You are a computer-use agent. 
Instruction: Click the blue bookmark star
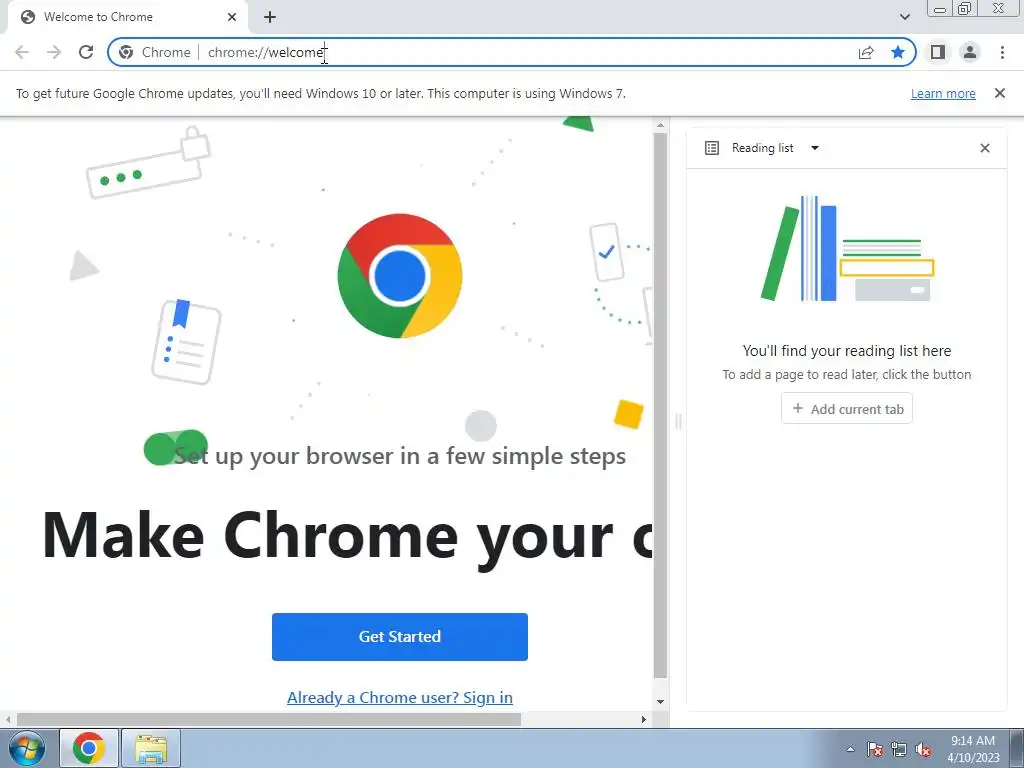pos(898,52)
